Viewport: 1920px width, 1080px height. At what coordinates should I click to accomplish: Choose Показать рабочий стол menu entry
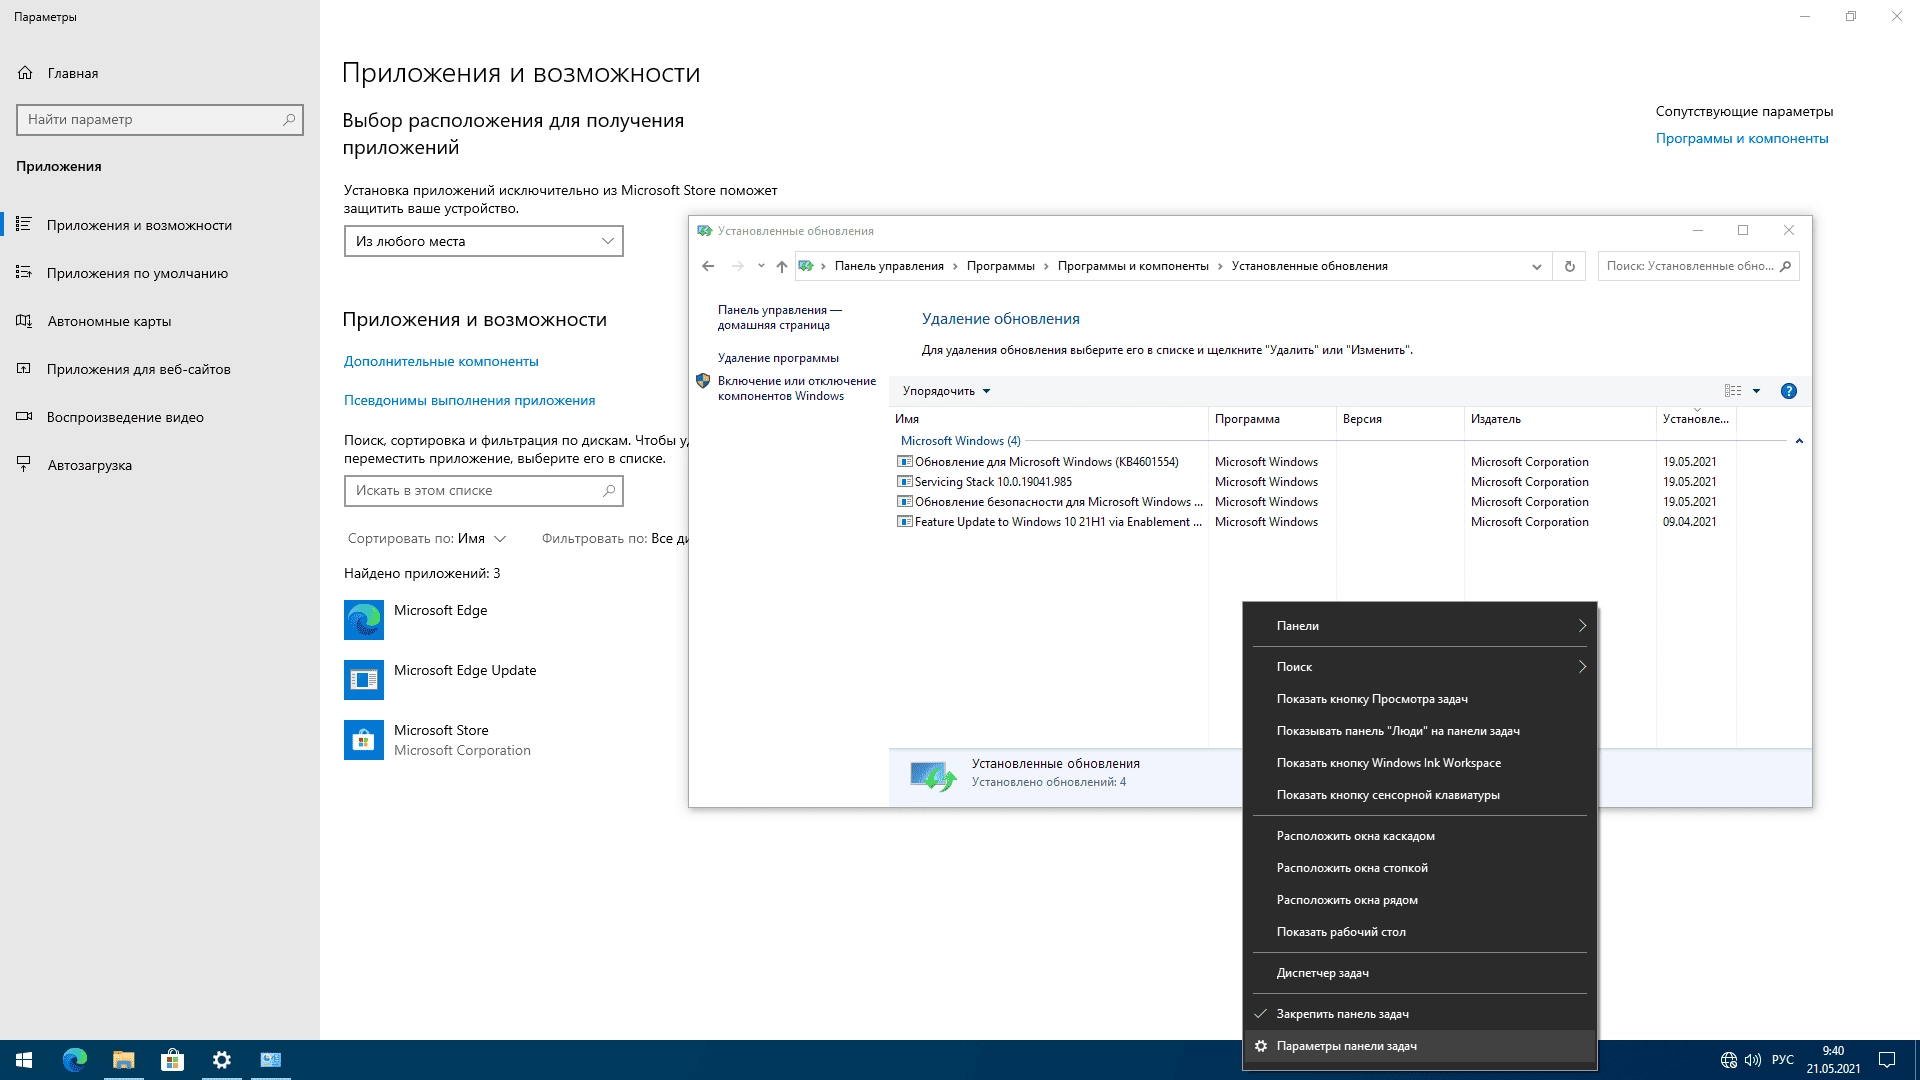1420,932
